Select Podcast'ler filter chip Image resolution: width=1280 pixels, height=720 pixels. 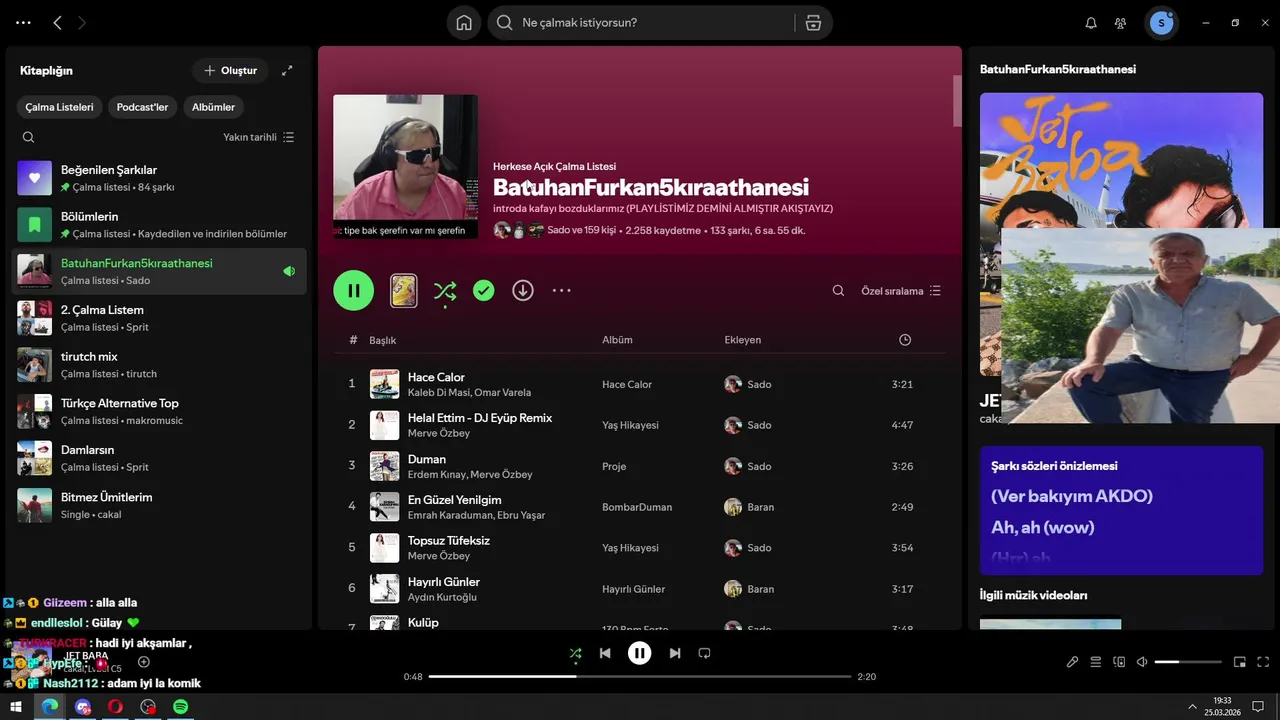(142, 107)
